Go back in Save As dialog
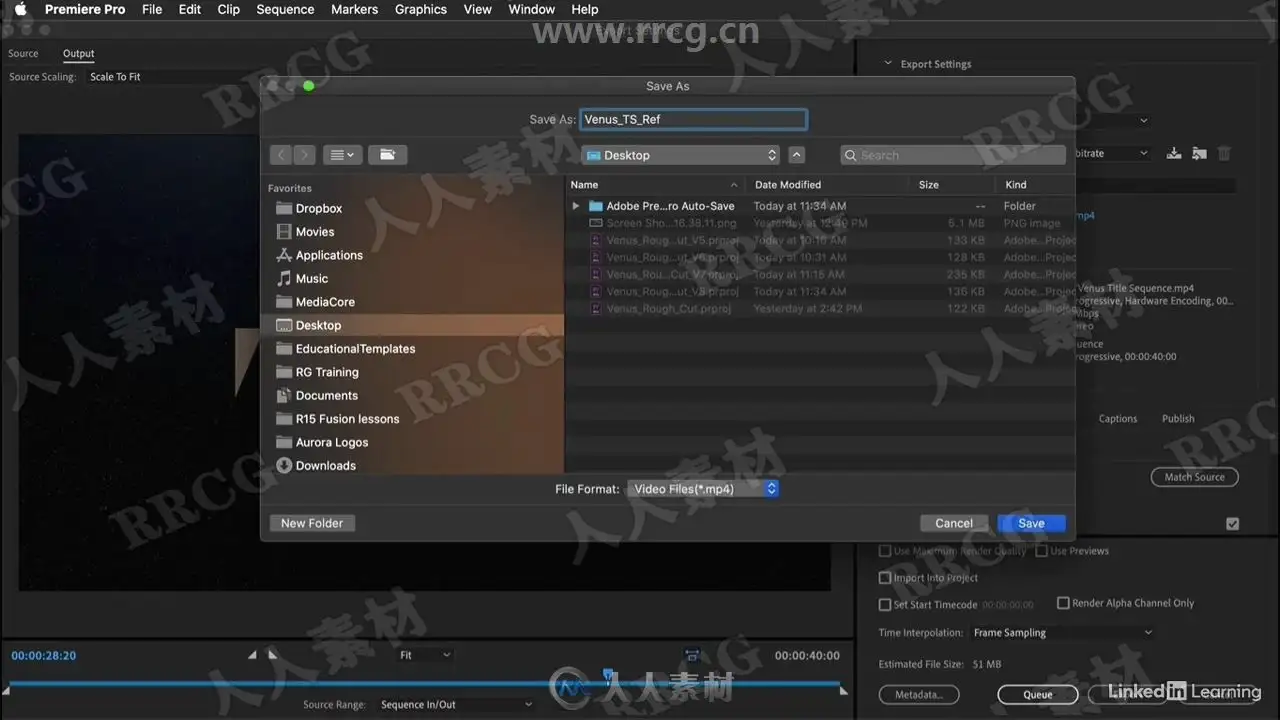Viewport: 1280px width, 720px height. (281, 155)
